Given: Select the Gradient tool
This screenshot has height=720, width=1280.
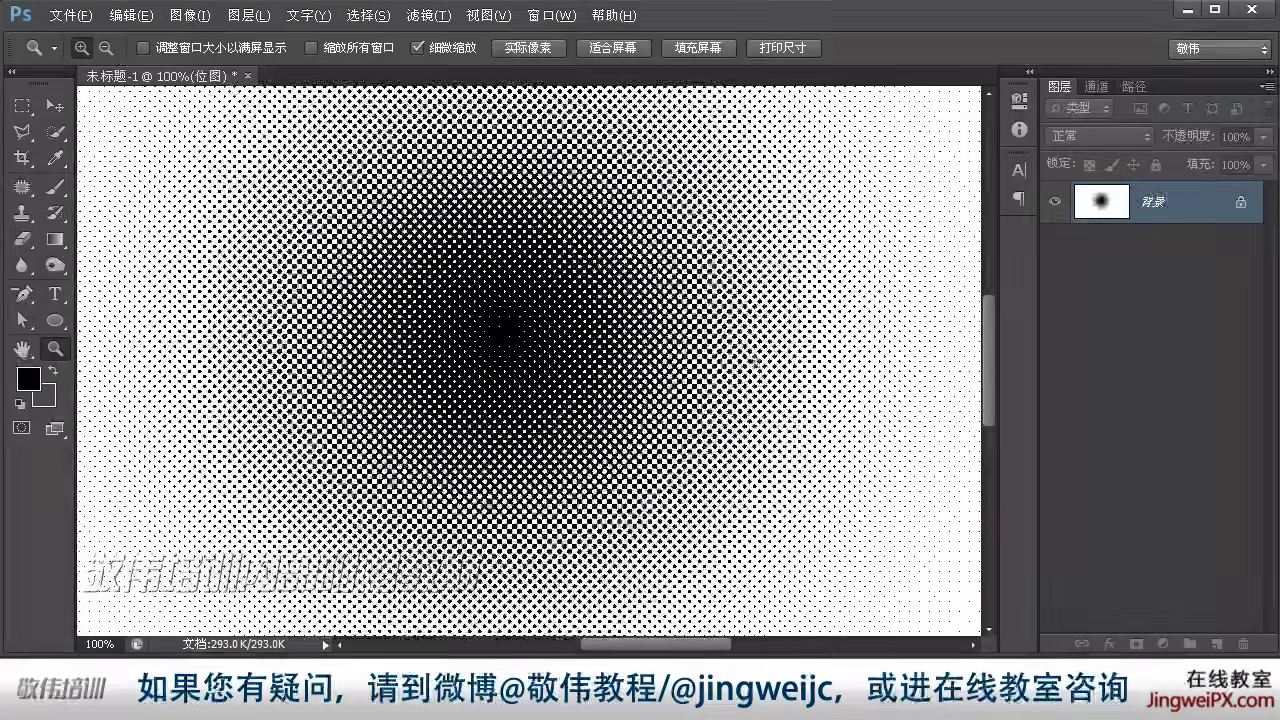Looking at the screenshot, I should (x=55, y=239).
